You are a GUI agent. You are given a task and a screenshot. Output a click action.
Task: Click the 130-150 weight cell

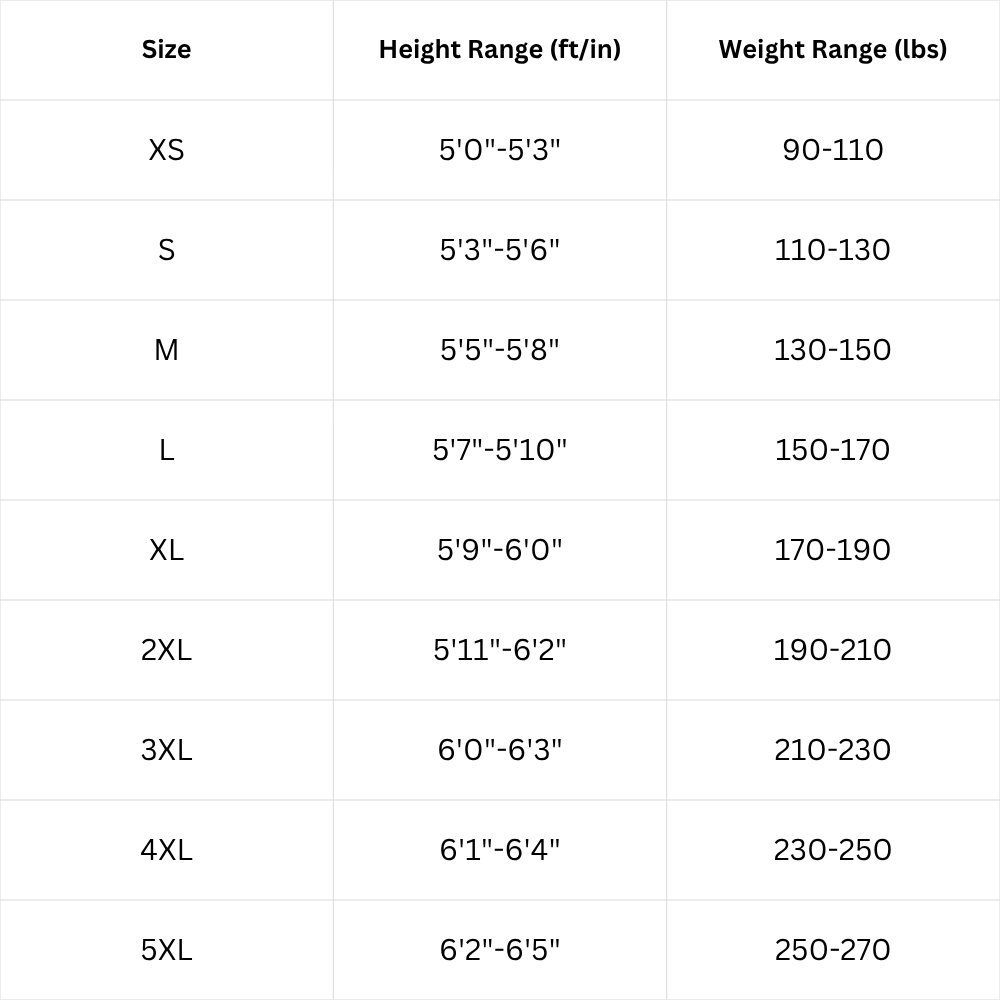(833, 350)
